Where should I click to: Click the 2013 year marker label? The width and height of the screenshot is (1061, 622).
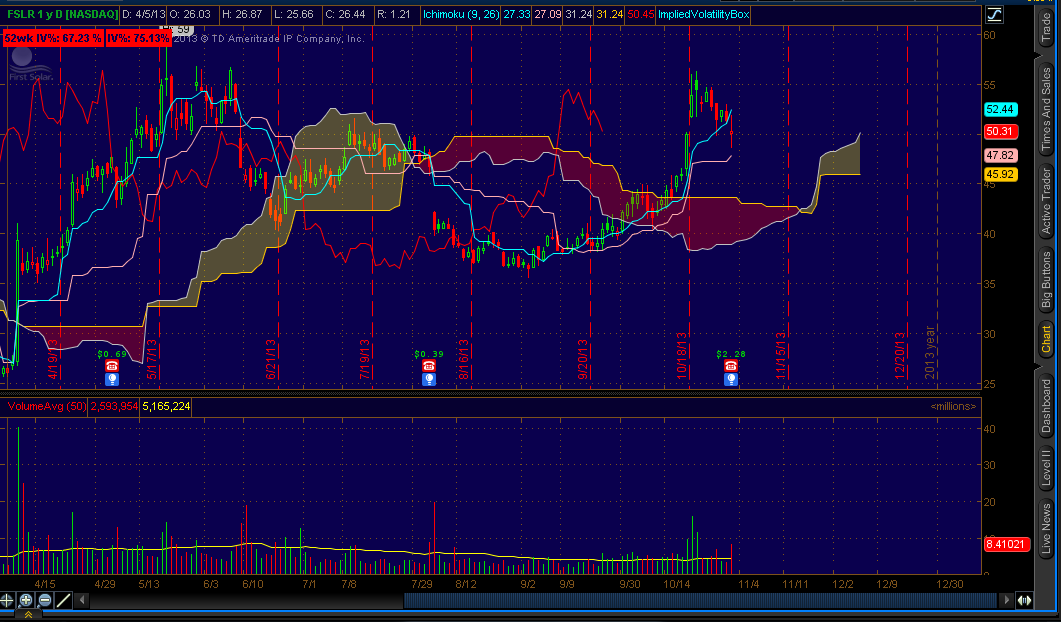point(930,352)
